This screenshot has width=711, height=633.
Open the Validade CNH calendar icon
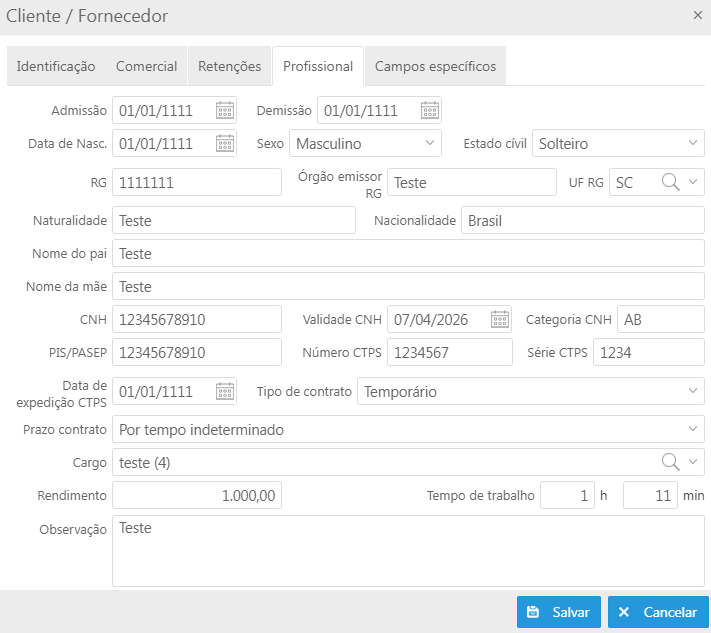(500, 319)
